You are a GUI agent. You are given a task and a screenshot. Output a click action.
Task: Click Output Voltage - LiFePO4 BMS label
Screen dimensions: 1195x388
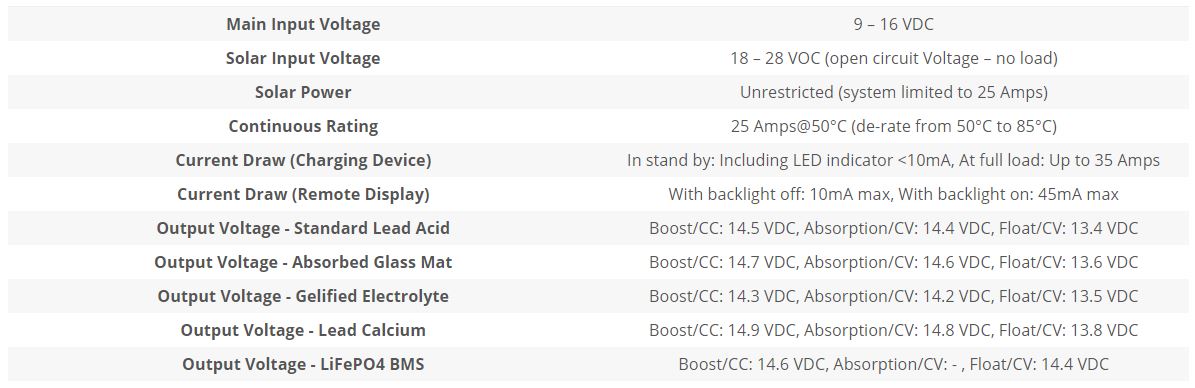[x=303, y=364]
